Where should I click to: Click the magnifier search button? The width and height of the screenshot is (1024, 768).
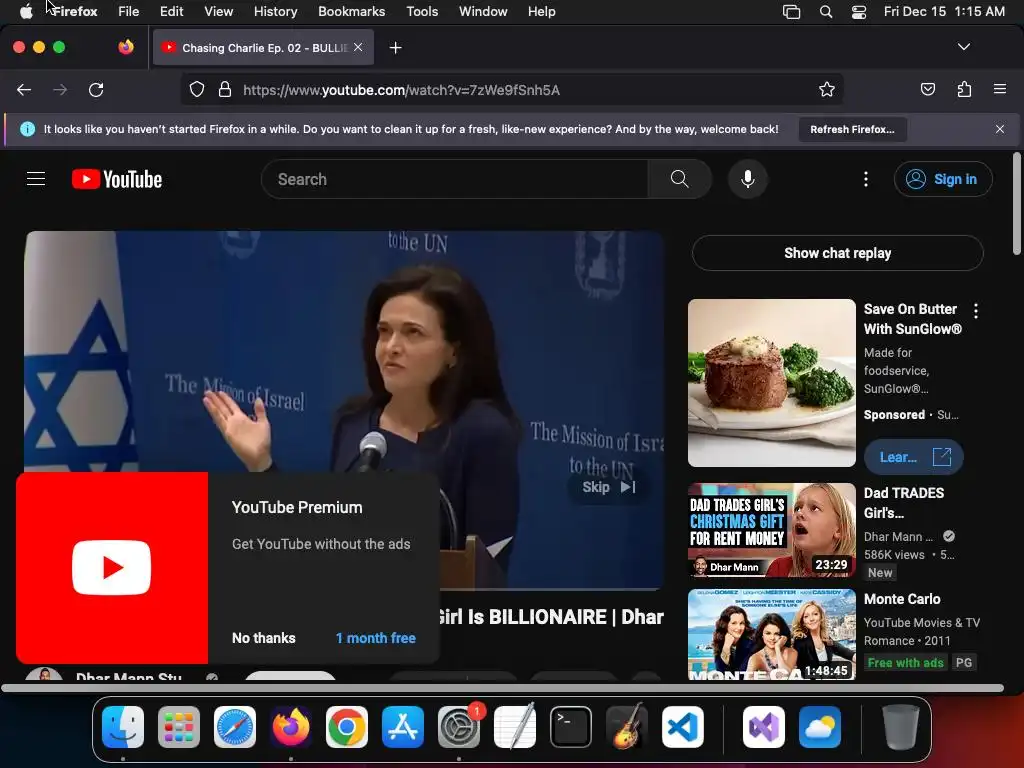[679, 179]
